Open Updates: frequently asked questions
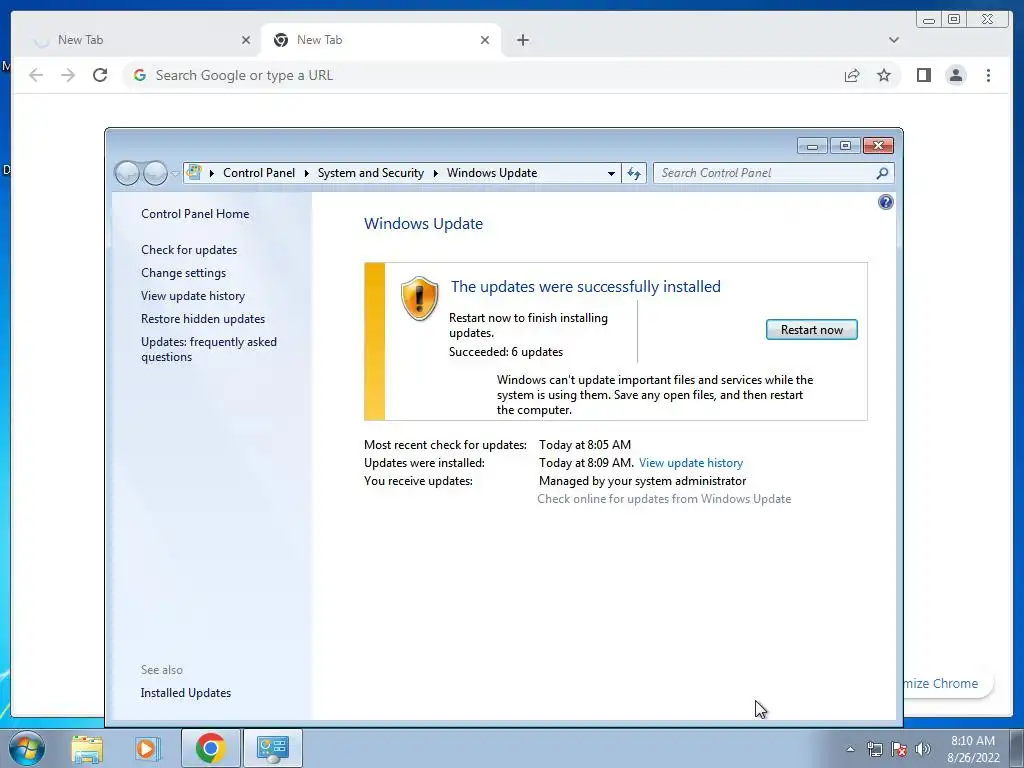 click(x=209, y=349)
